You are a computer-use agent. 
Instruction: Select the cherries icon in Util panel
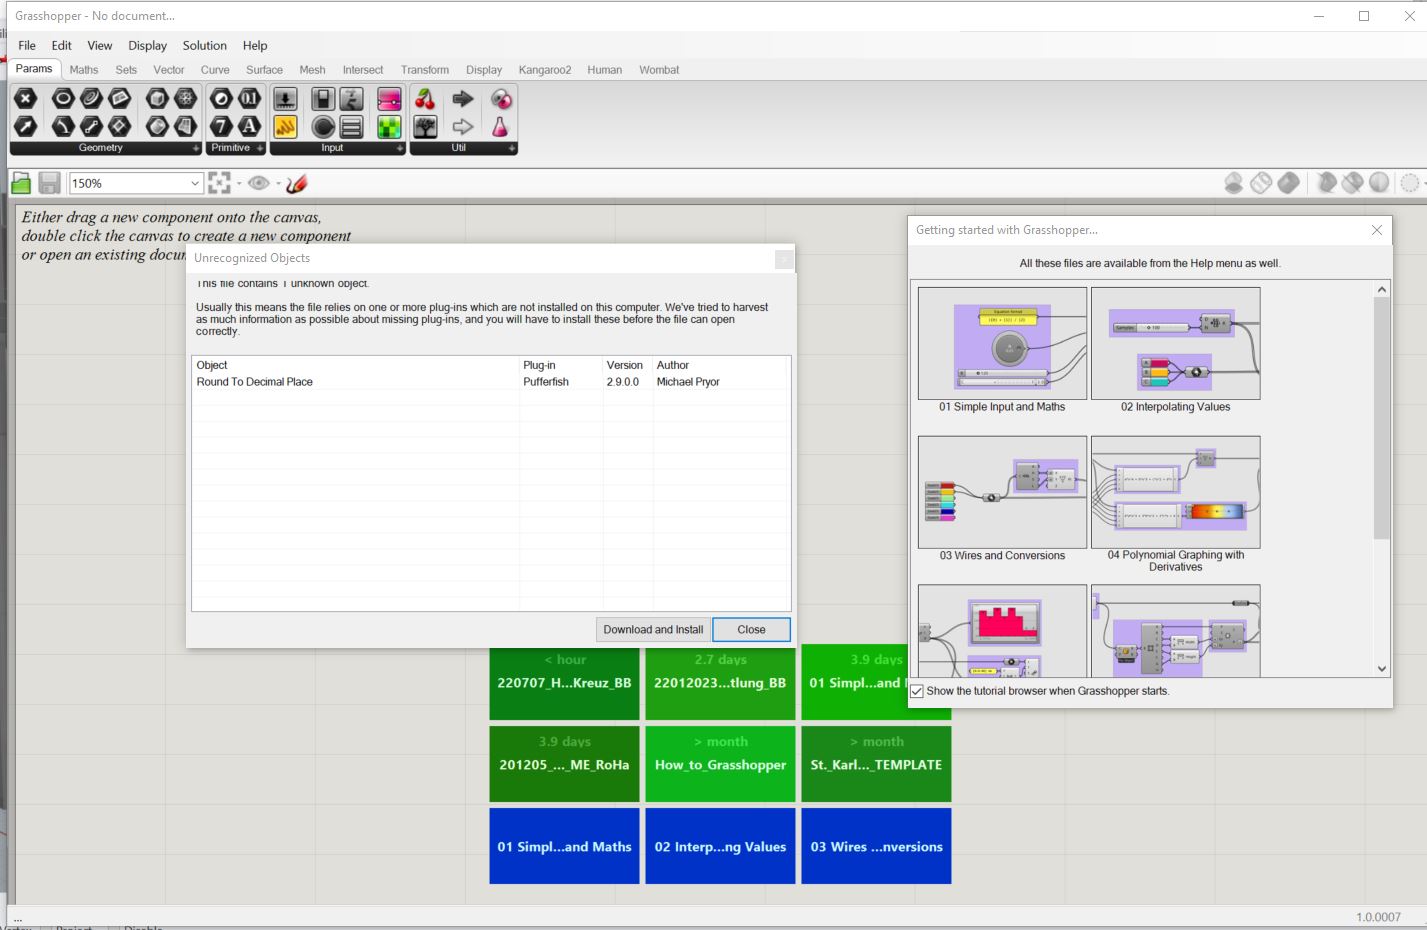[x=425, y=98]
